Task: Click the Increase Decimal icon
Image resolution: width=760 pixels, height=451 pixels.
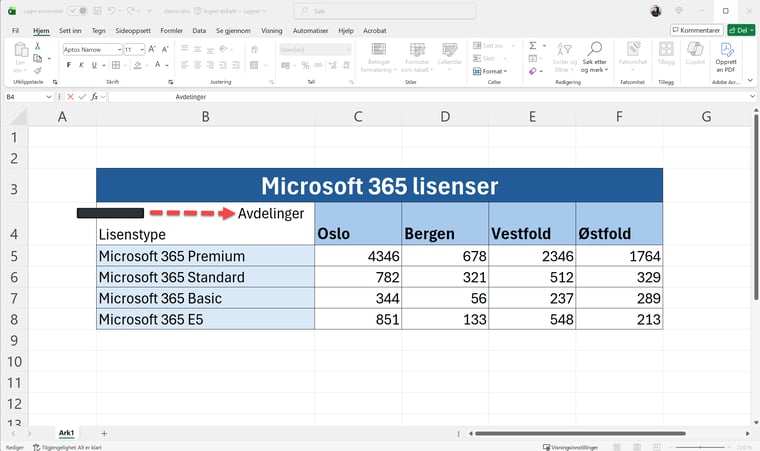Action: pos(333,65)
